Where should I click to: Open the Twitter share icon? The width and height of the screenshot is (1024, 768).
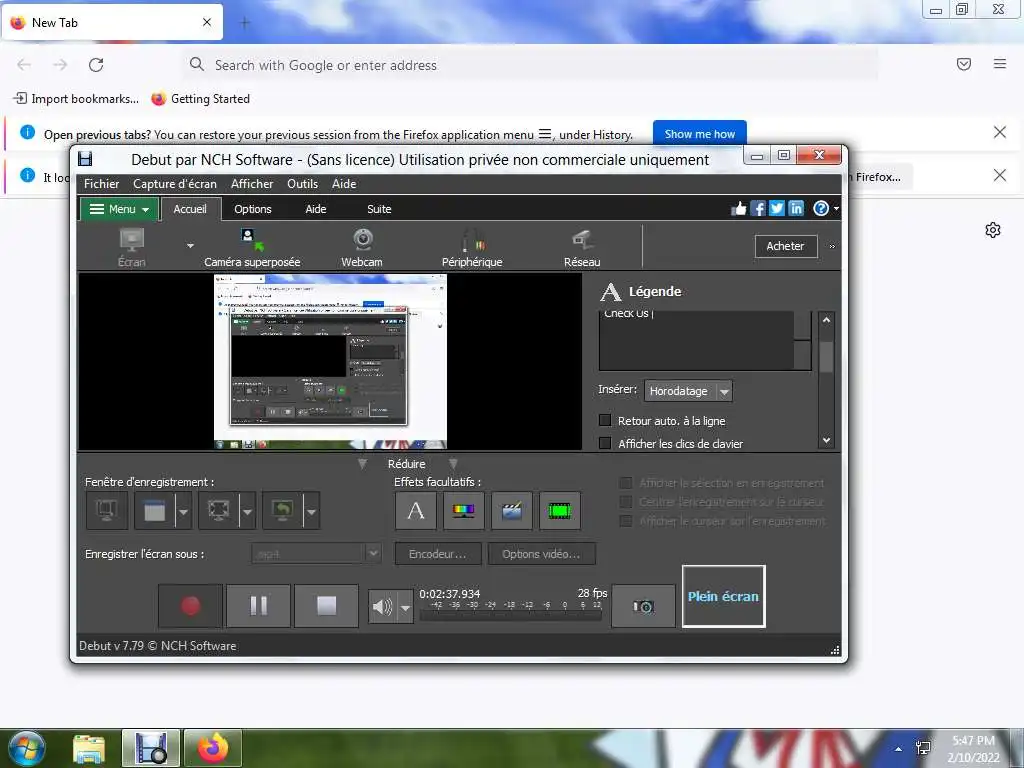click(x=776, y=208)
